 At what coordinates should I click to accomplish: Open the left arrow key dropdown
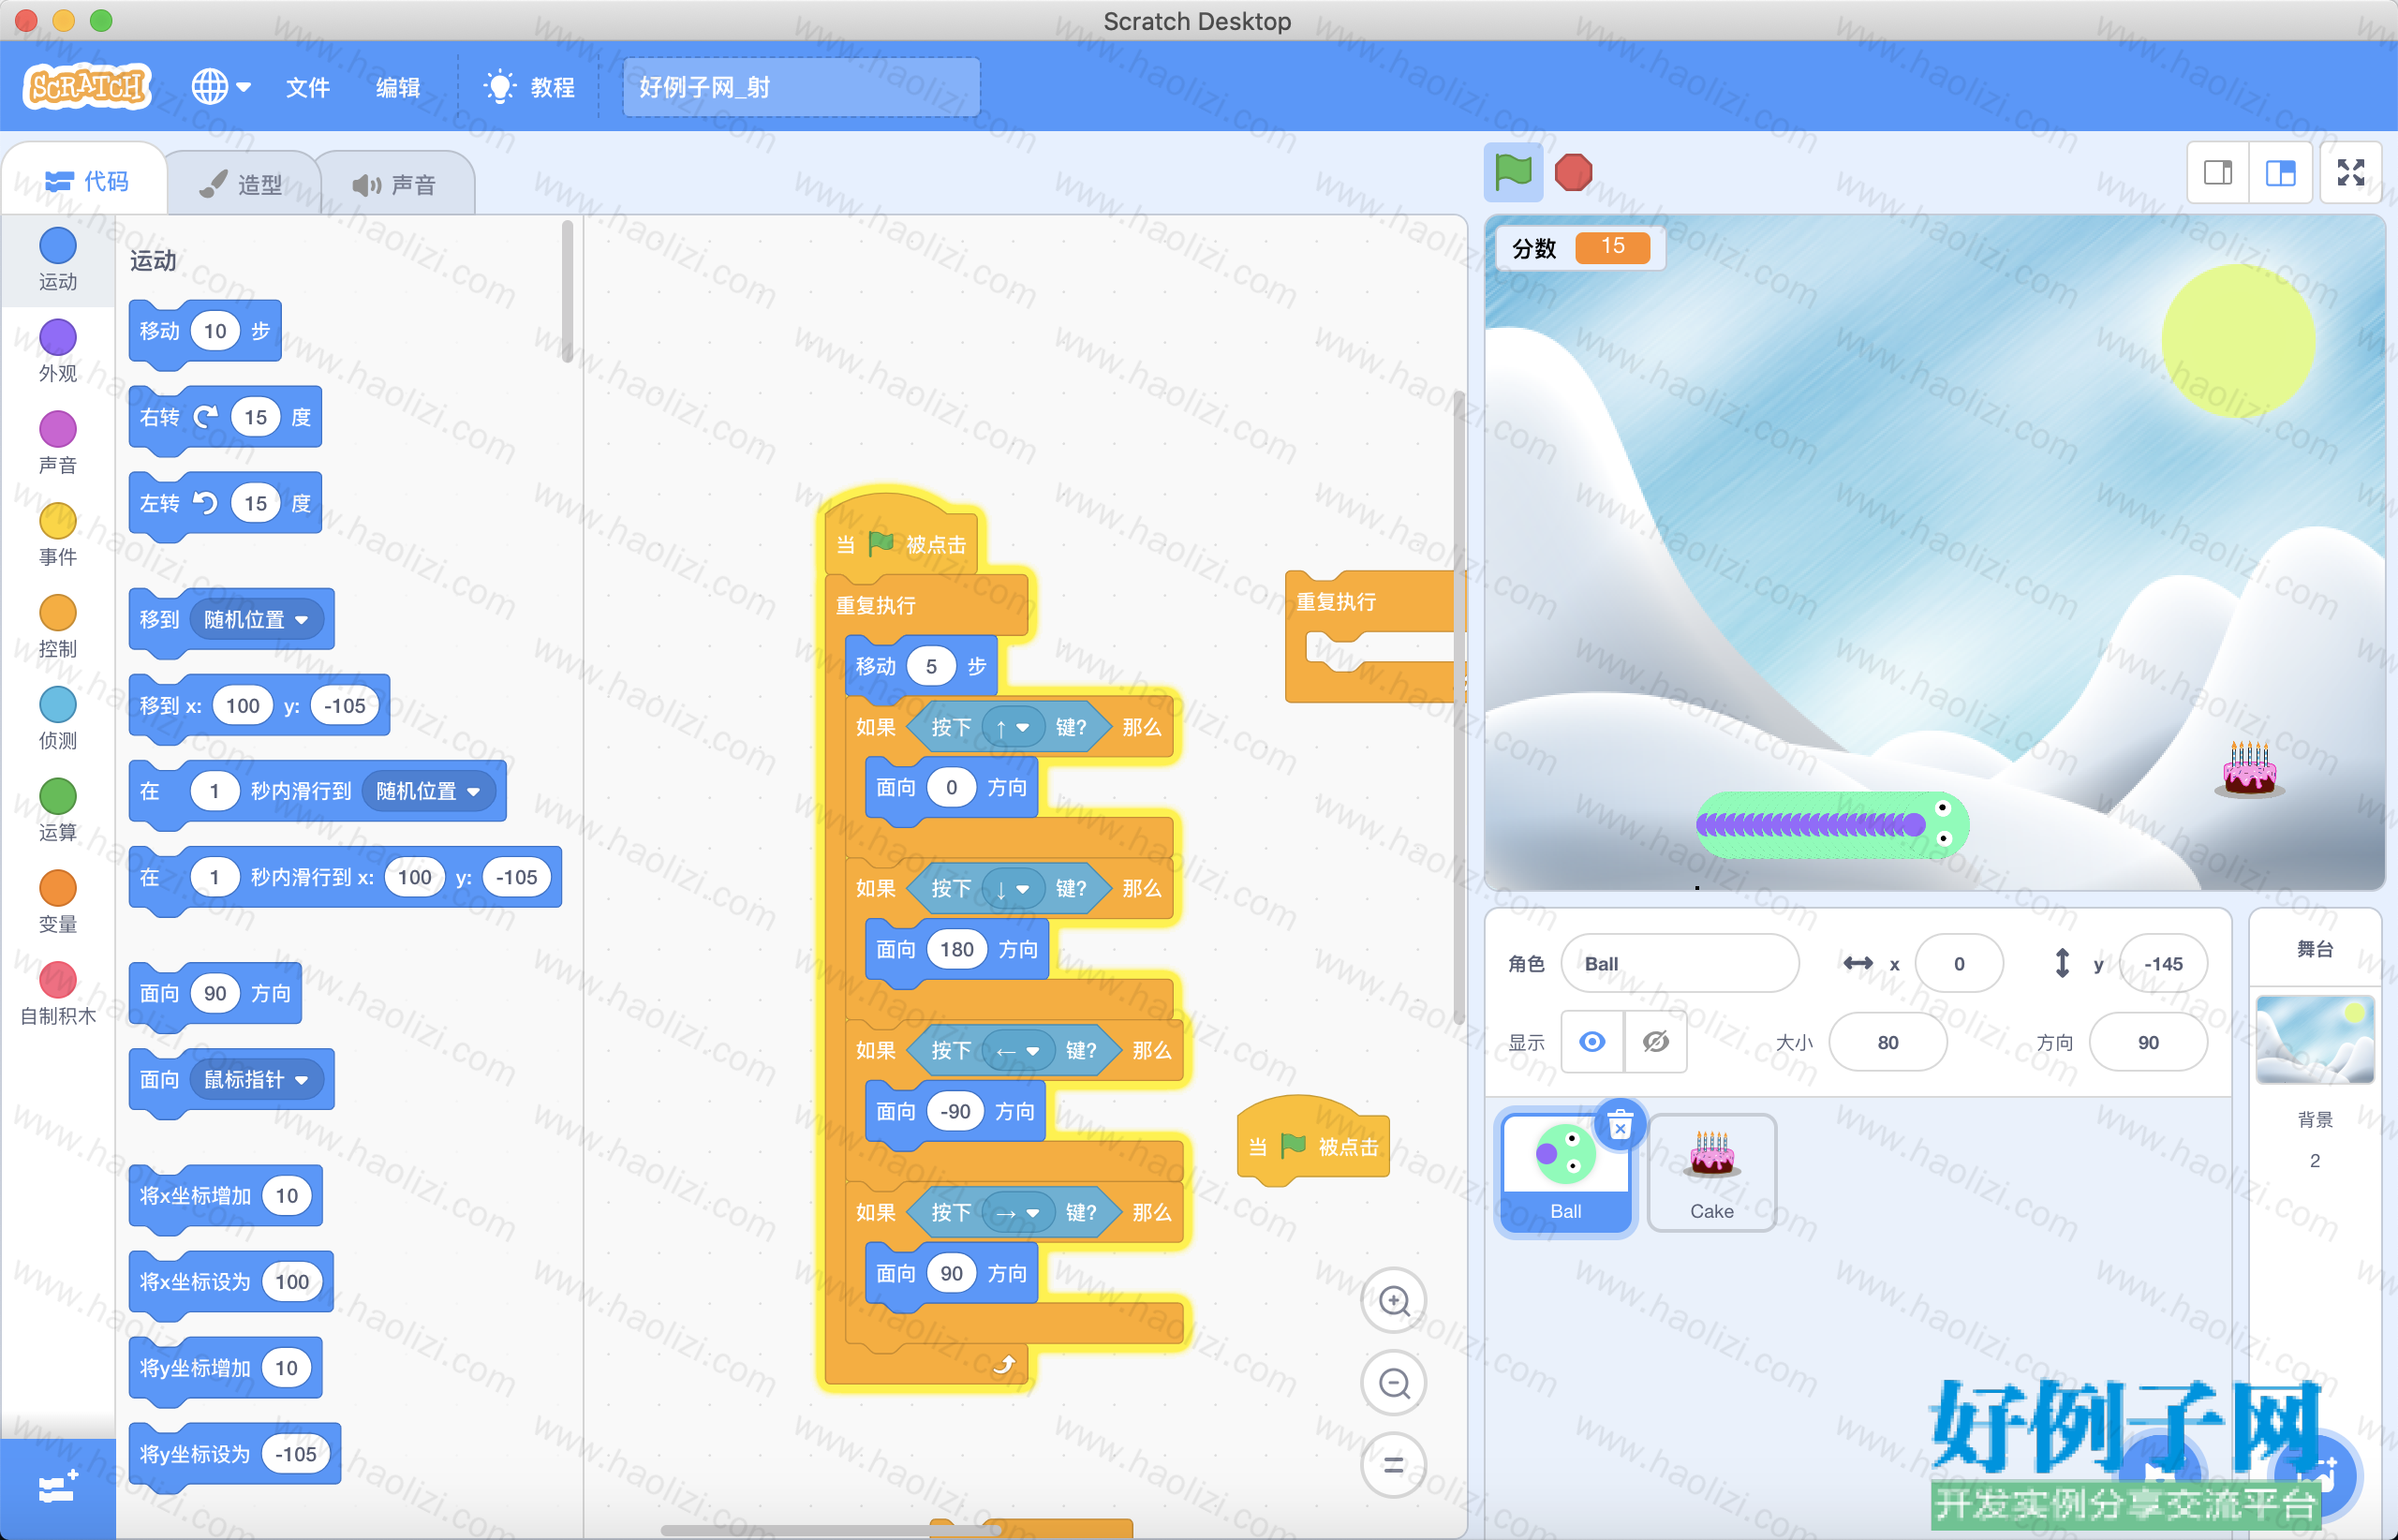click(1018, 1051)
